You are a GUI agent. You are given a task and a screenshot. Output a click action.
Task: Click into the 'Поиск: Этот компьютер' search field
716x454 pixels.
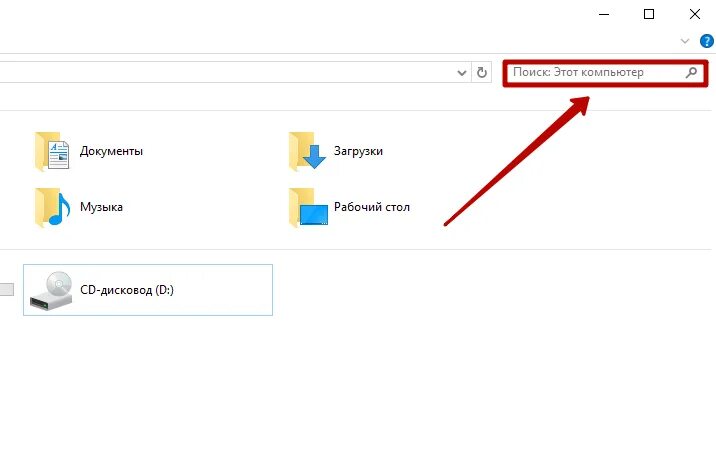605,72
